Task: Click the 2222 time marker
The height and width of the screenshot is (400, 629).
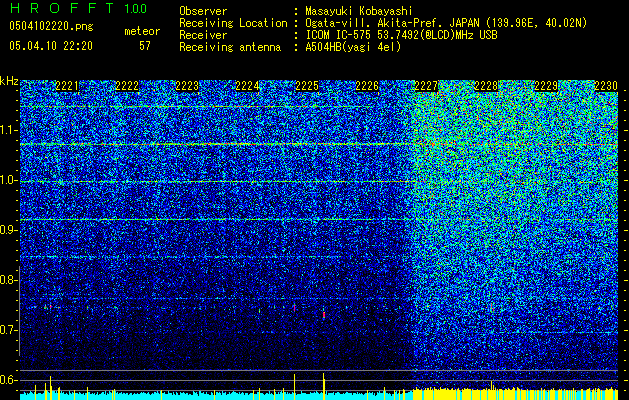Action: pos(127,86)
